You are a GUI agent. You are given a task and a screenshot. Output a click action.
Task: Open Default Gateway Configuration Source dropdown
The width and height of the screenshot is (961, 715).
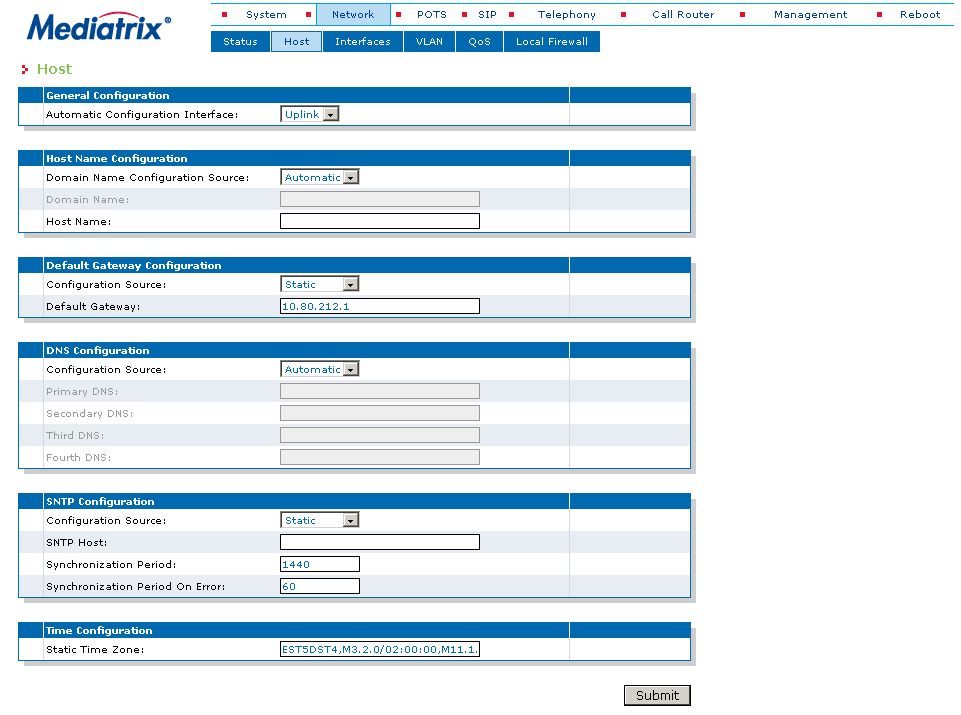click(319, 284)
